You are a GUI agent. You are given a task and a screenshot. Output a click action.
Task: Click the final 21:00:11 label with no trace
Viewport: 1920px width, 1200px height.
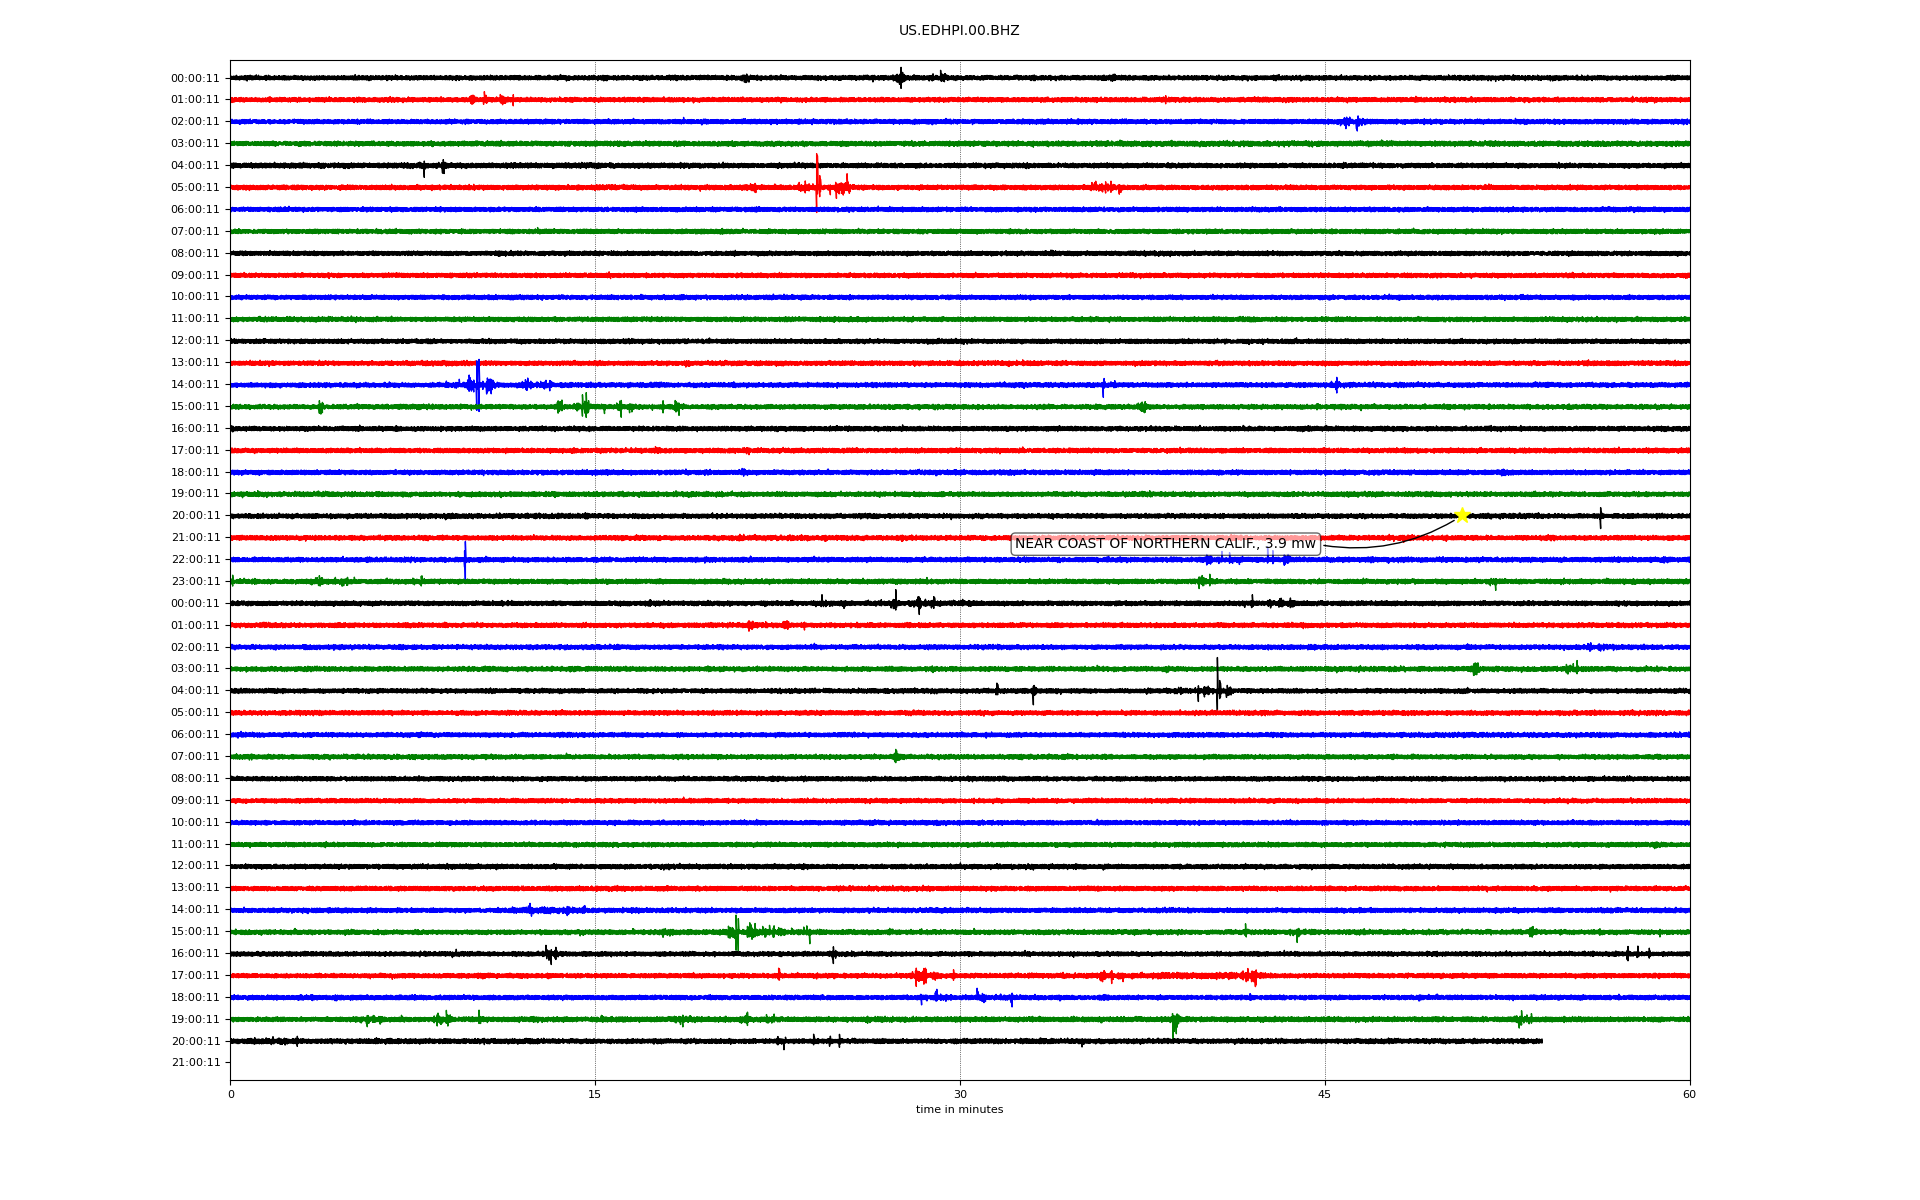[195, 1063]
